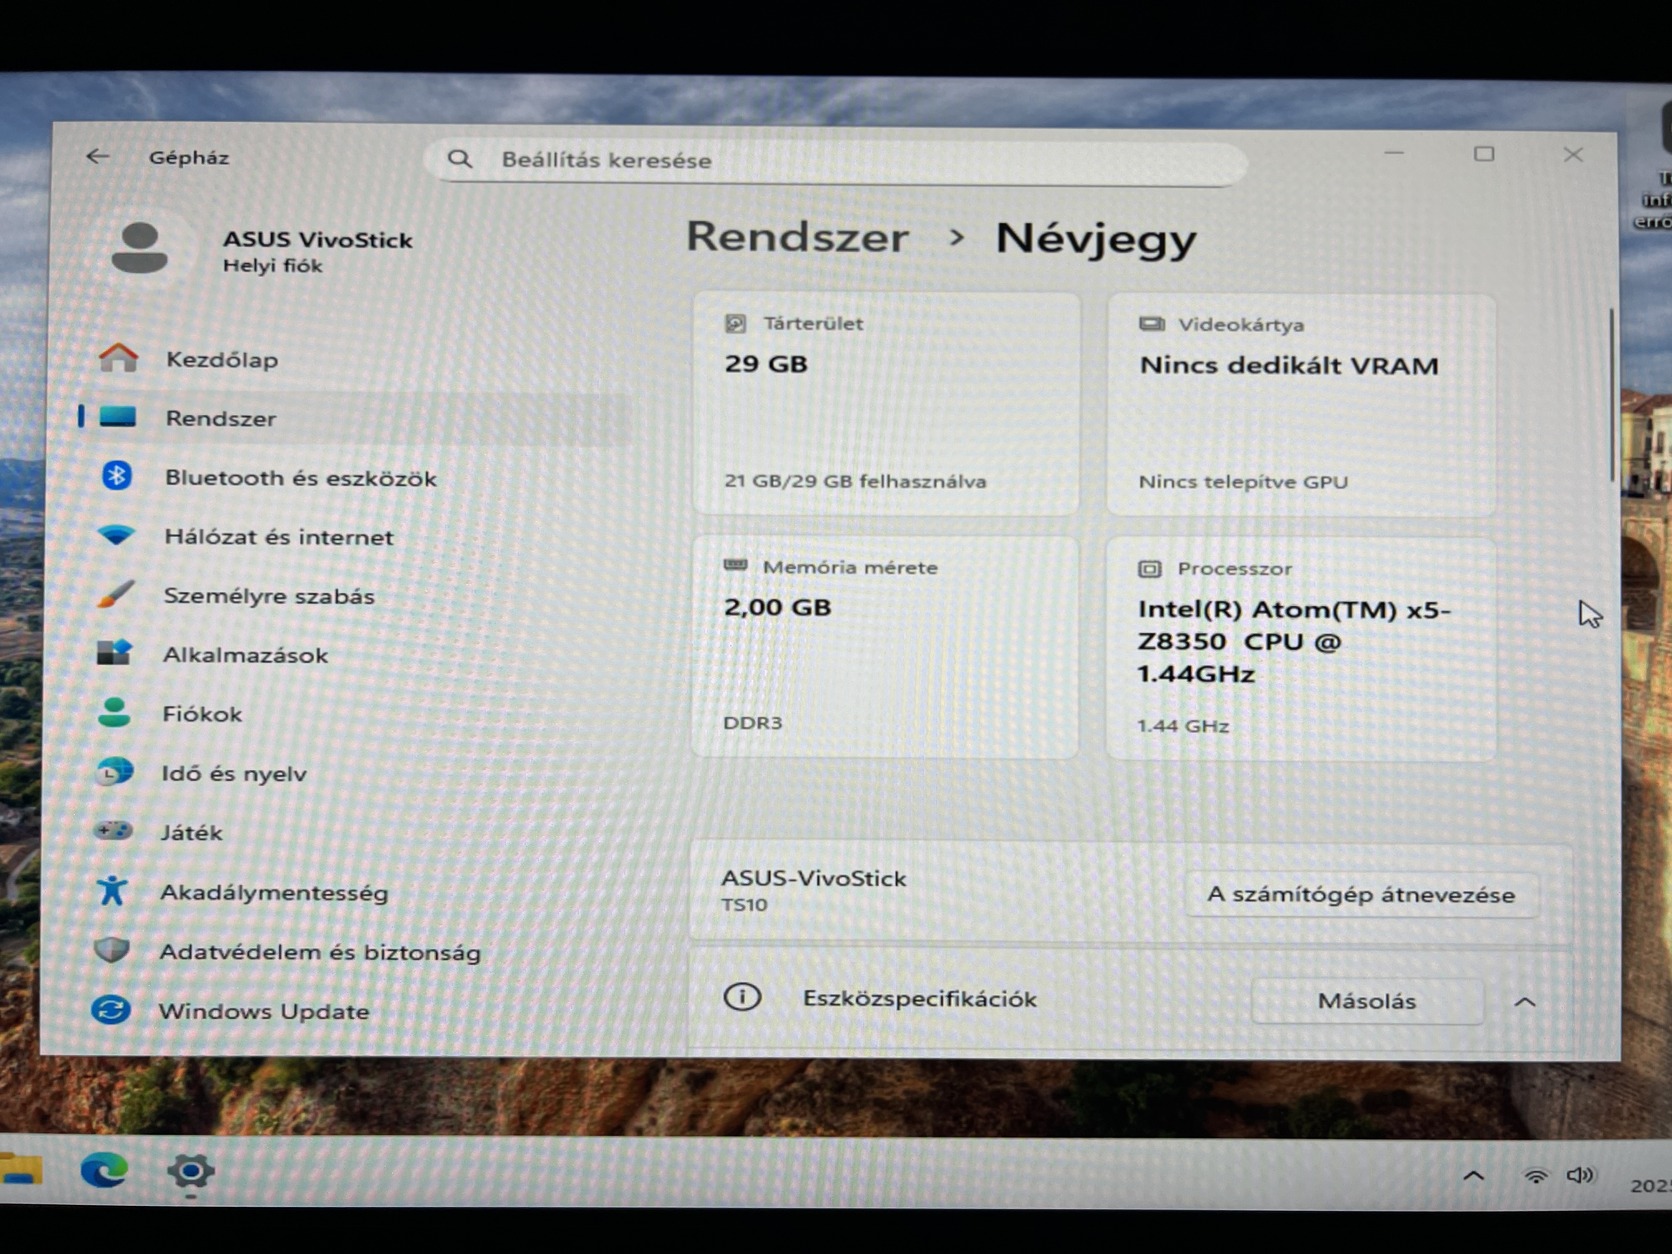
Task: Click the Processzor chip icon
Action: (x=1150, y=568)
